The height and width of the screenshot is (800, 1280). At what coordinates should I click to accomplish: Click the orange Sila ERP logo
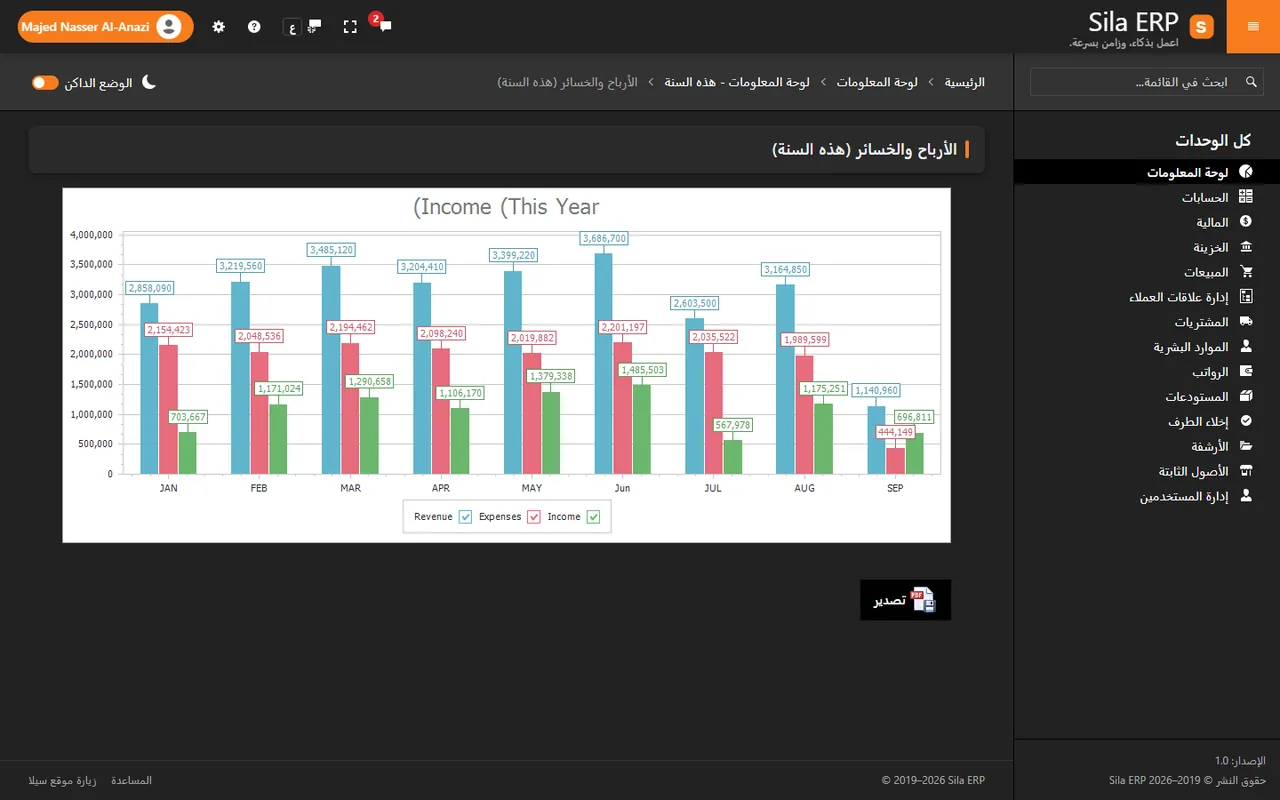(1202, 27)
